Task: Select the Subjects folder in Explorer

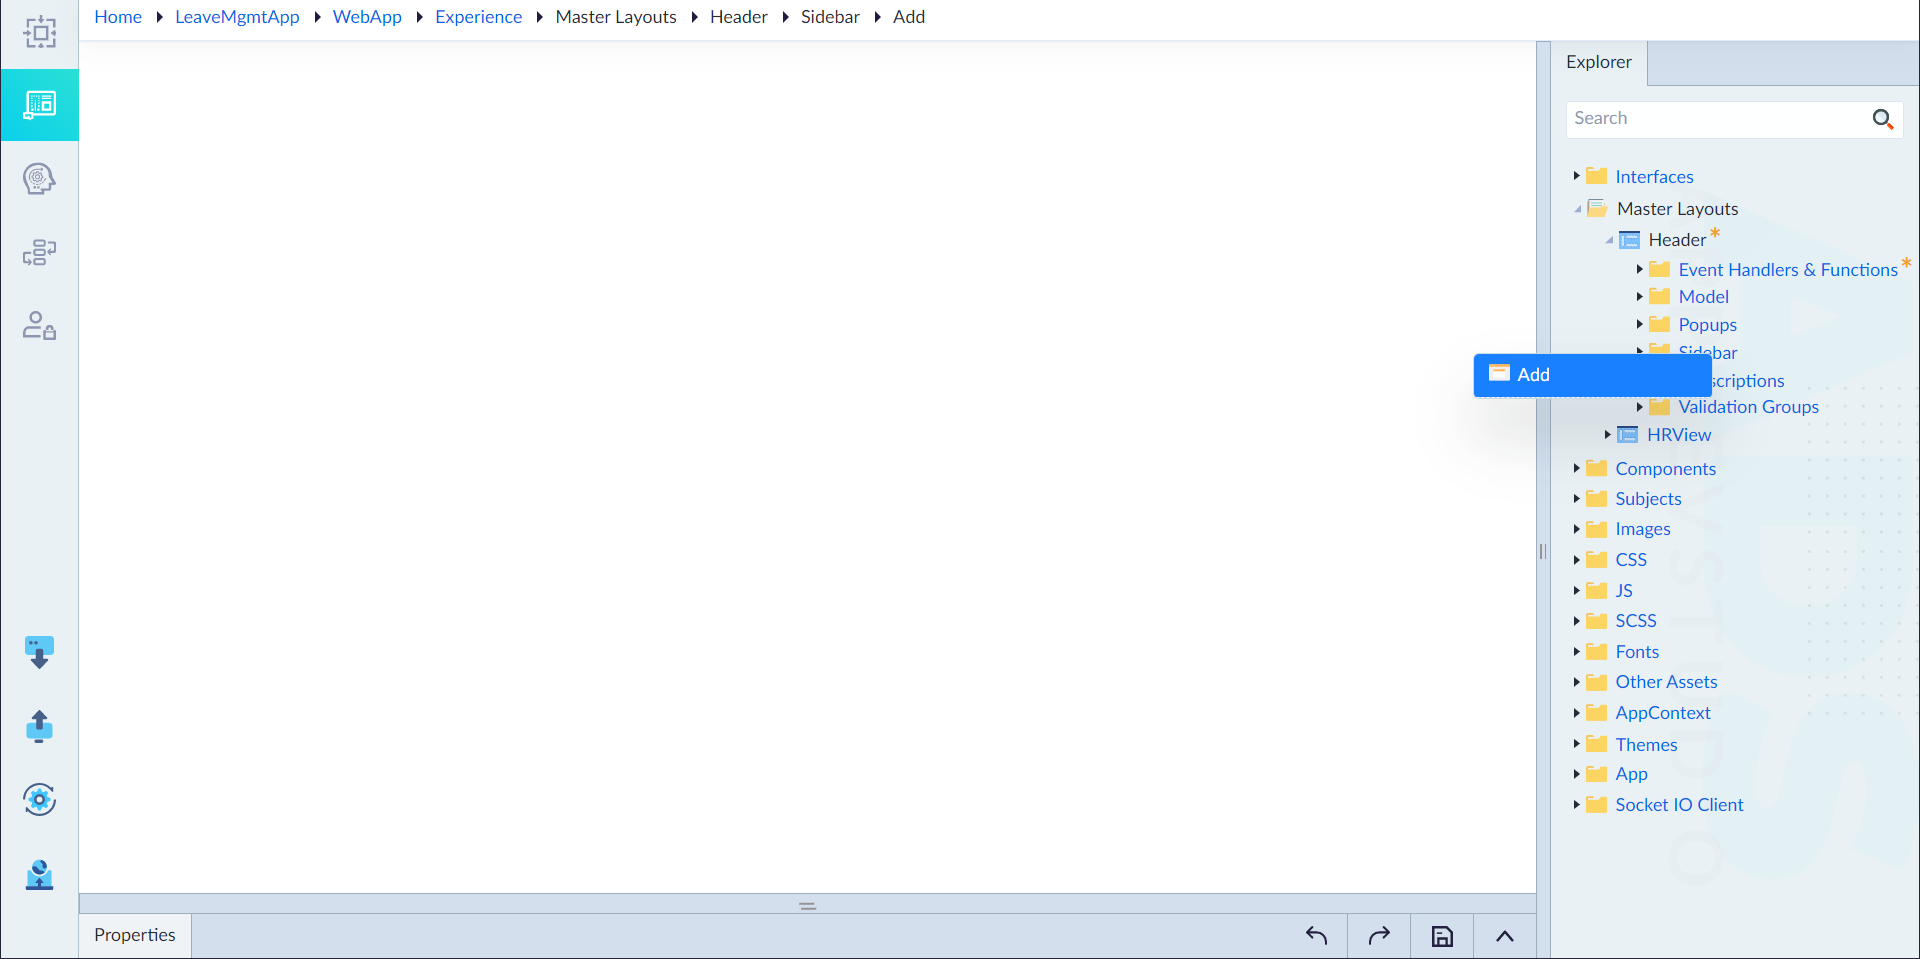Action: (1648, 499)
